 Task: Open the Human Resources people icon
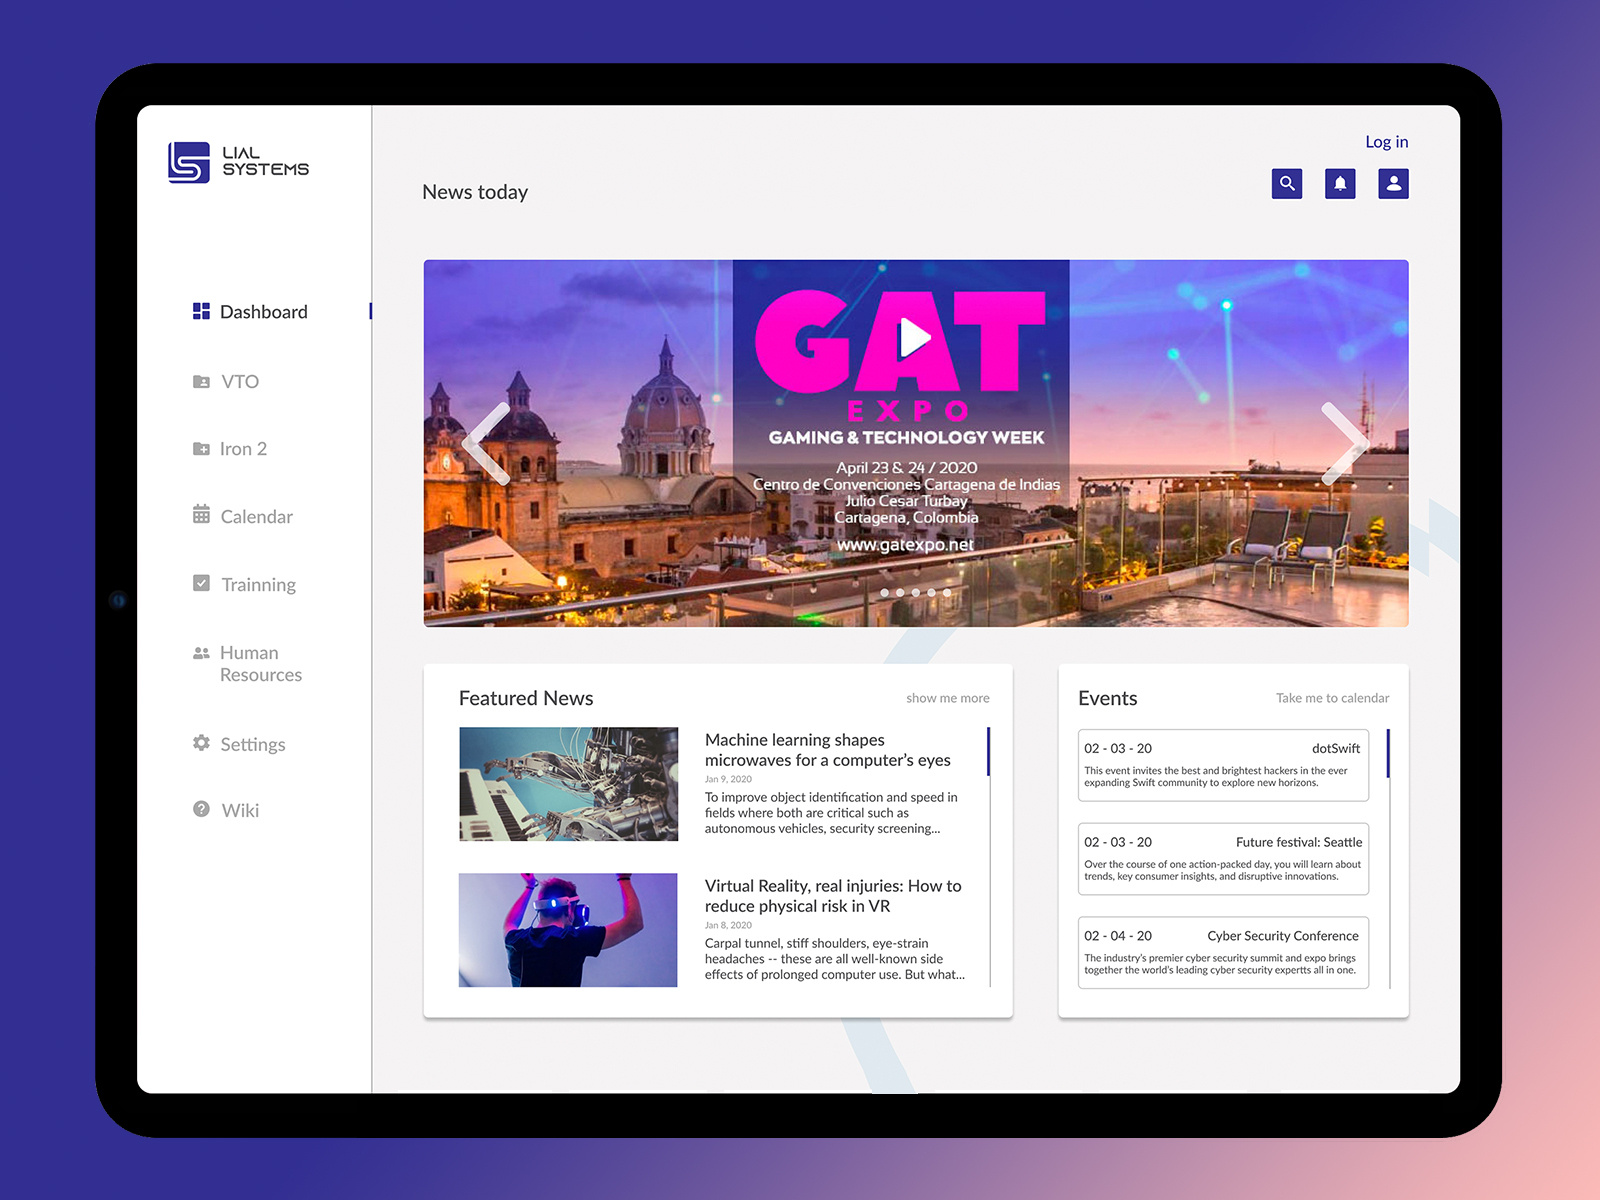tap(200, 652)
